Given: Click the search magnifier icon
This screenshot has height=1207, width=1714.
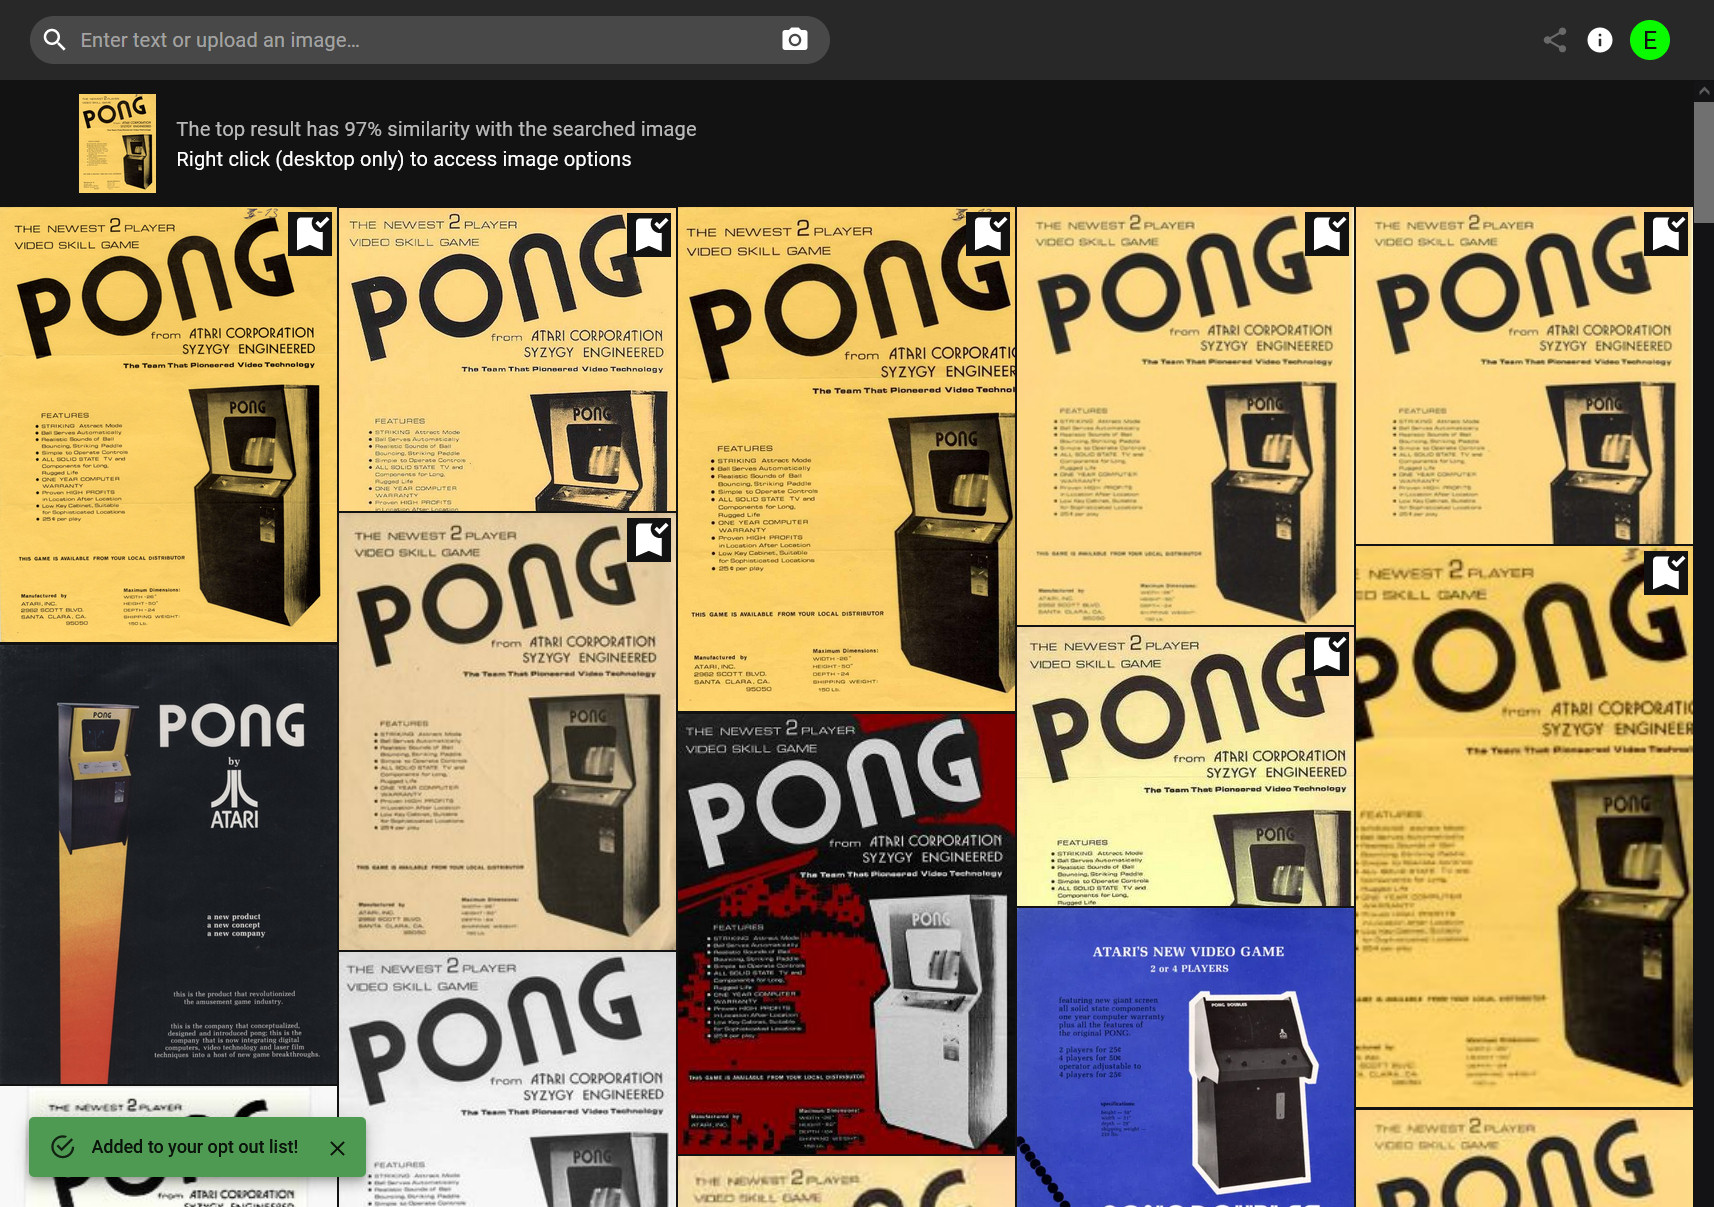Looking at the screenshot, I should tap(55, 40).
